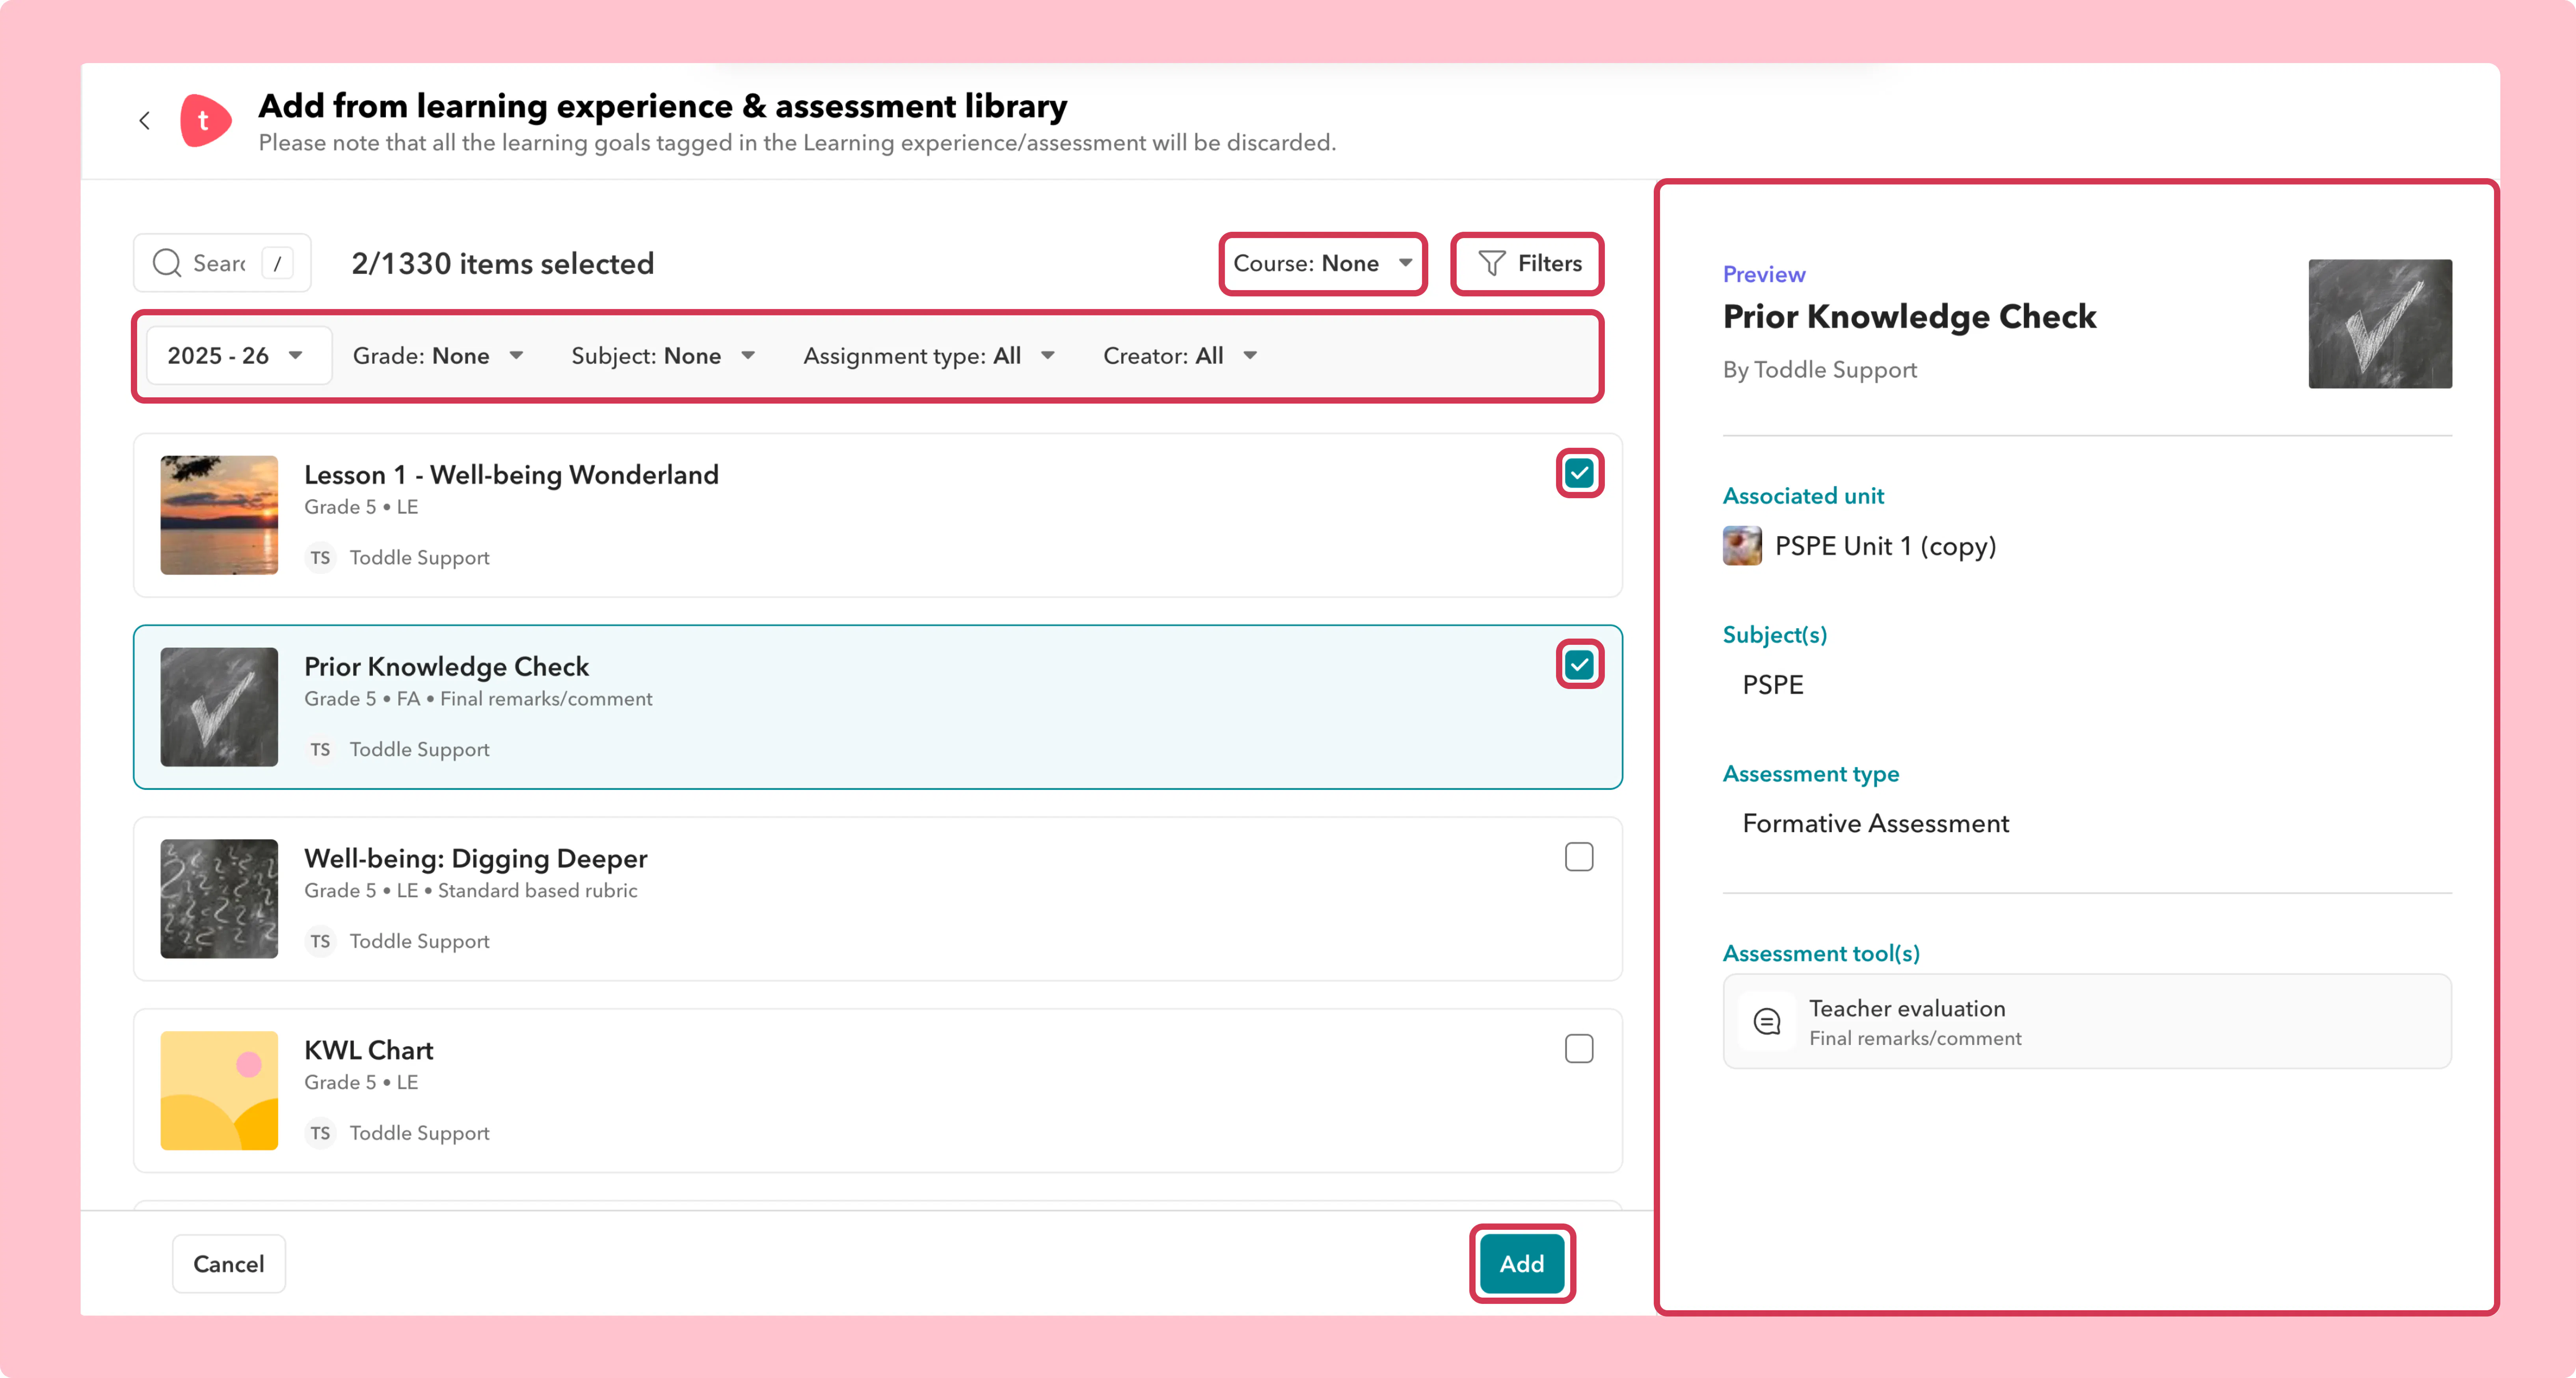Screen dimensions: 2576x1378
Task: Click the Teacher evaluation comment icon
Action: point(1767,1021)
